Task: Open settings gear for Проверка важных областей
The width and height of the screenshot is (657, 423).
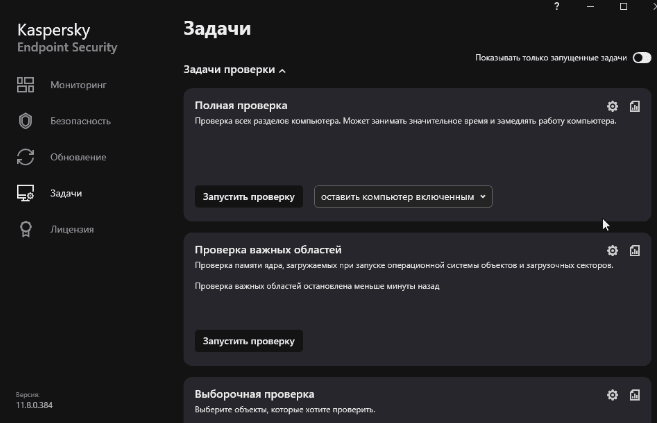Action: [612, 250]
